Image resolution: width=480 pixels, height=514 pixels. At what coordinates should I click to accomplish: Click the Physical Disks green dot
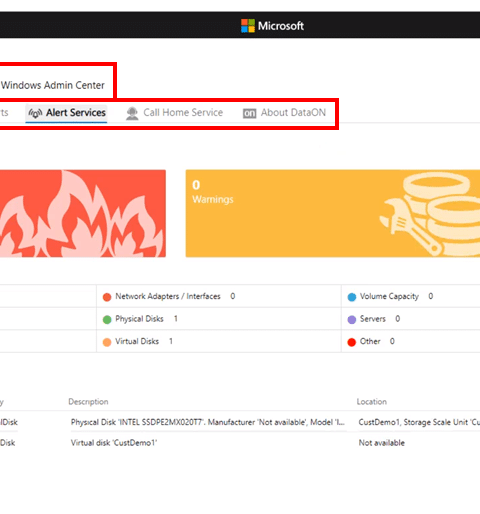[x=107, y=319]
